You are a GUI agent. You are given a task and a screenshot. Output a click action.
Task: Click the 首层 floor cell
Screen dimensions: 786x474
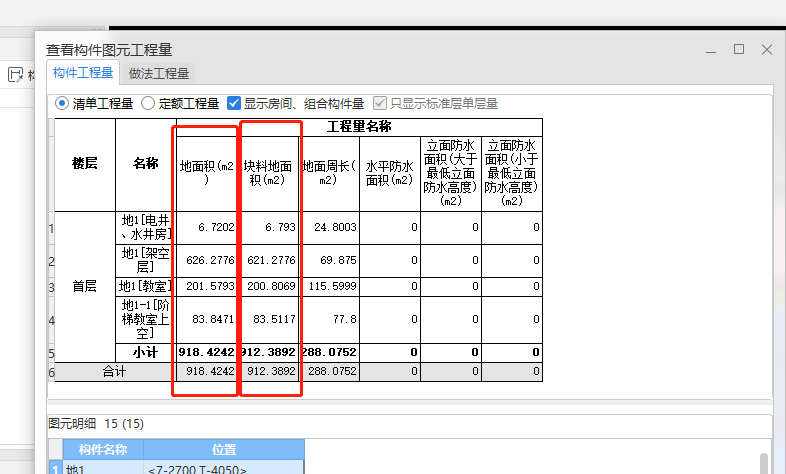pos(85,287)
